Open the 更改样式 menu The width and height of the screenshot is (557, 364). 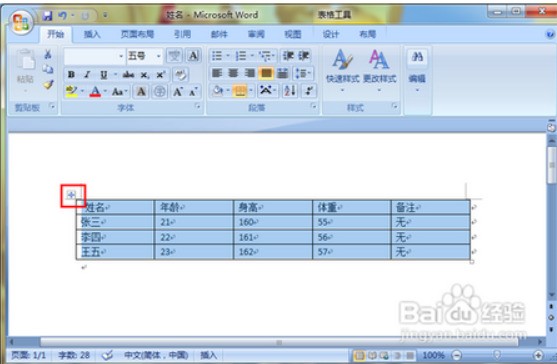tap(379, 70)
